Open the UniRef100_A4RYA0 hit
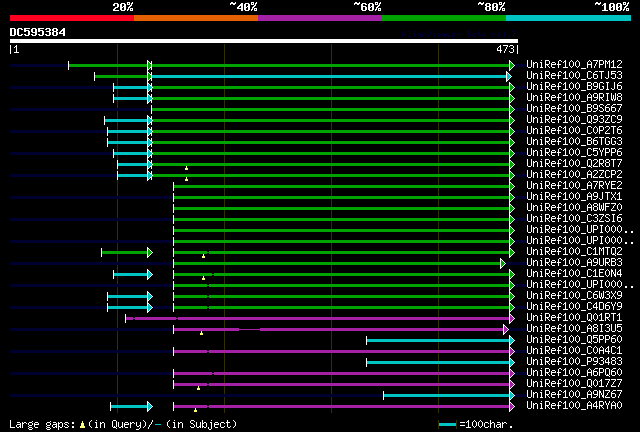 point(574,406)
